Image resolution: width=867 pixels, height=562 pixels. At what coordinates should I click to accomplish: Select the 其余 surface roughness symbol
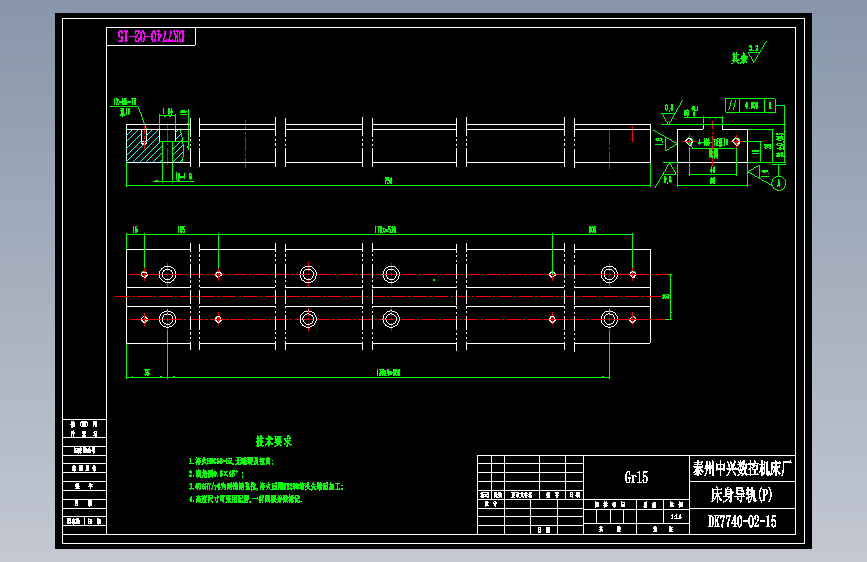[x=749, y=54]
